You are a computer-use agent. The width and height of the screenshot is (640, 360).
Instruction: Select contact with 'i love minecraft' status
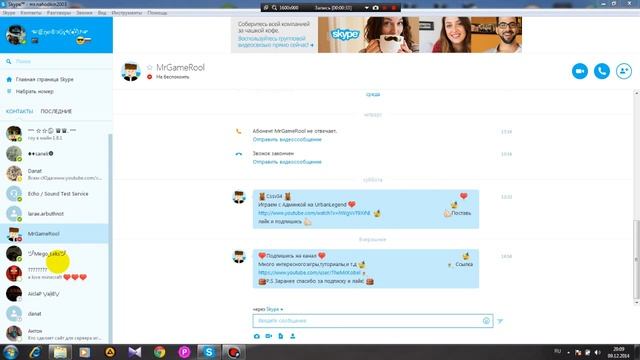[54, 273]
